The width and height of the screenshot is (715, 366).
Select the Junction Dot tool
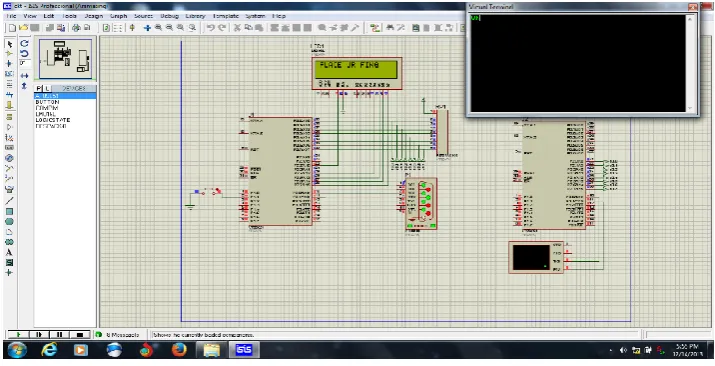[x=9, y=64]
